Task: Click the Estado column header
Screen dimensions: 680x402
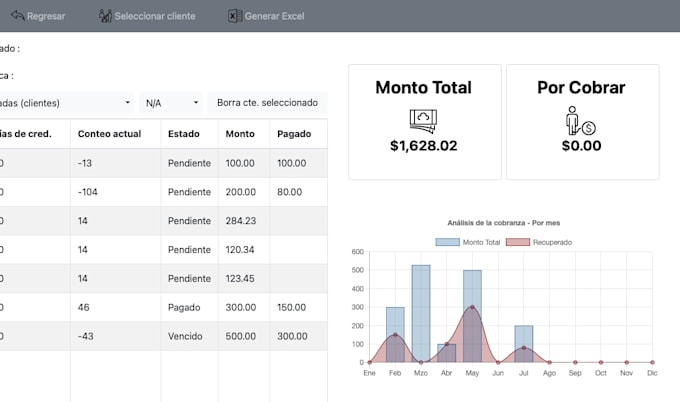Action: [x=183, y=134]
